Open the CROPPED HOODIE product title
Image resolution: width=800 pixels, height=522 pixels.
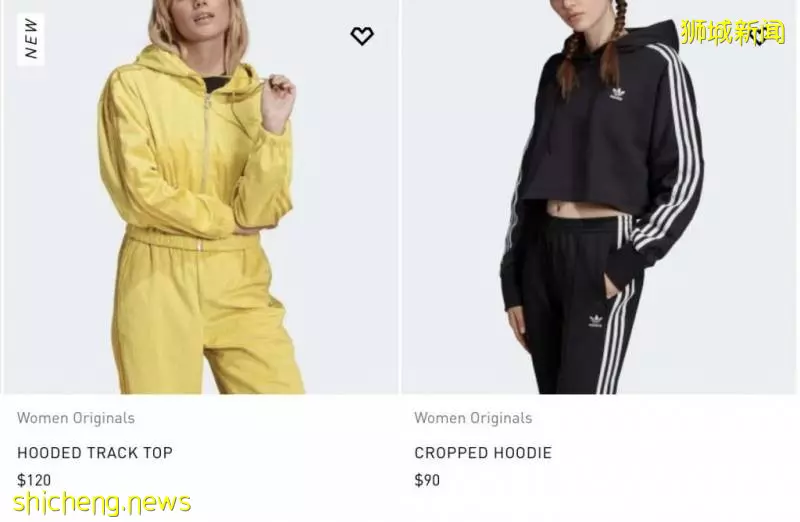[483, 453]
